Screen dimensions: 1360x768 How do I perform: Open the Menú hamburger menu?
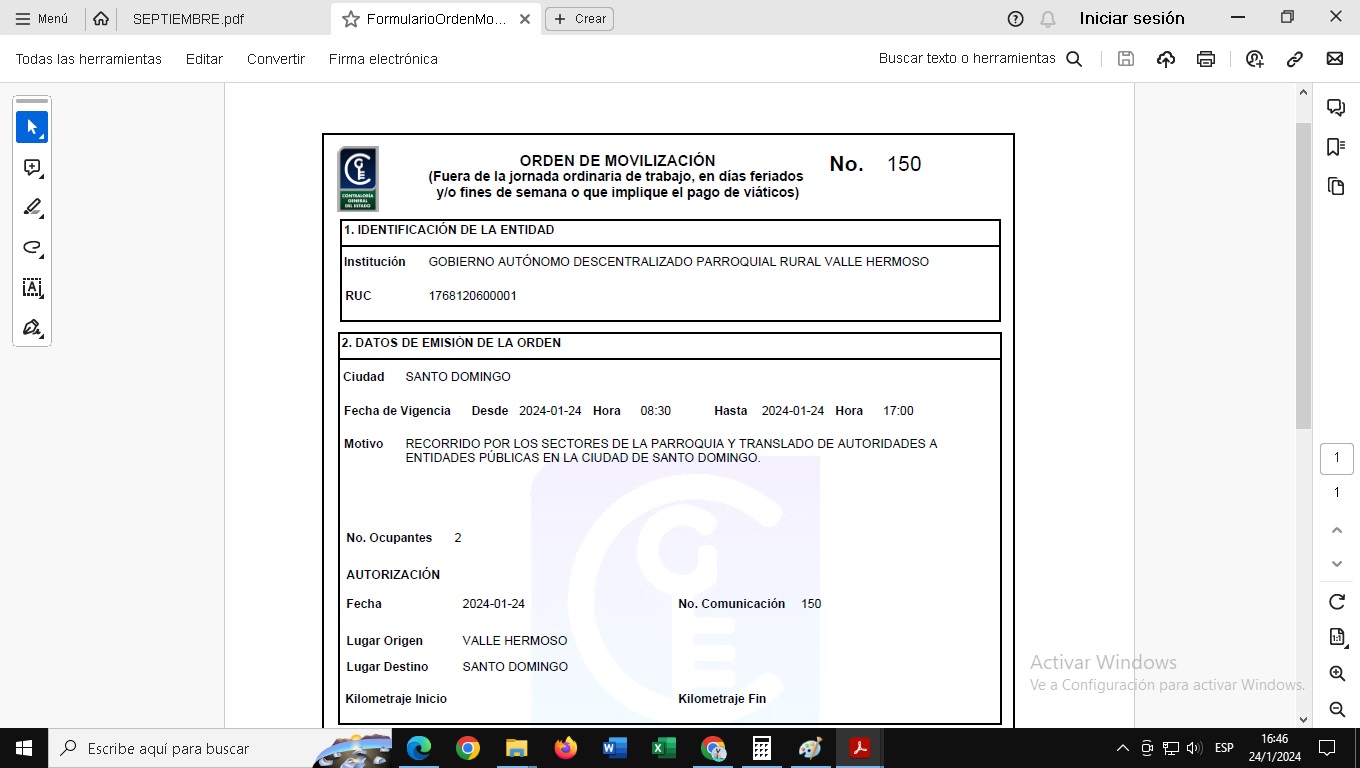point(42,19)
